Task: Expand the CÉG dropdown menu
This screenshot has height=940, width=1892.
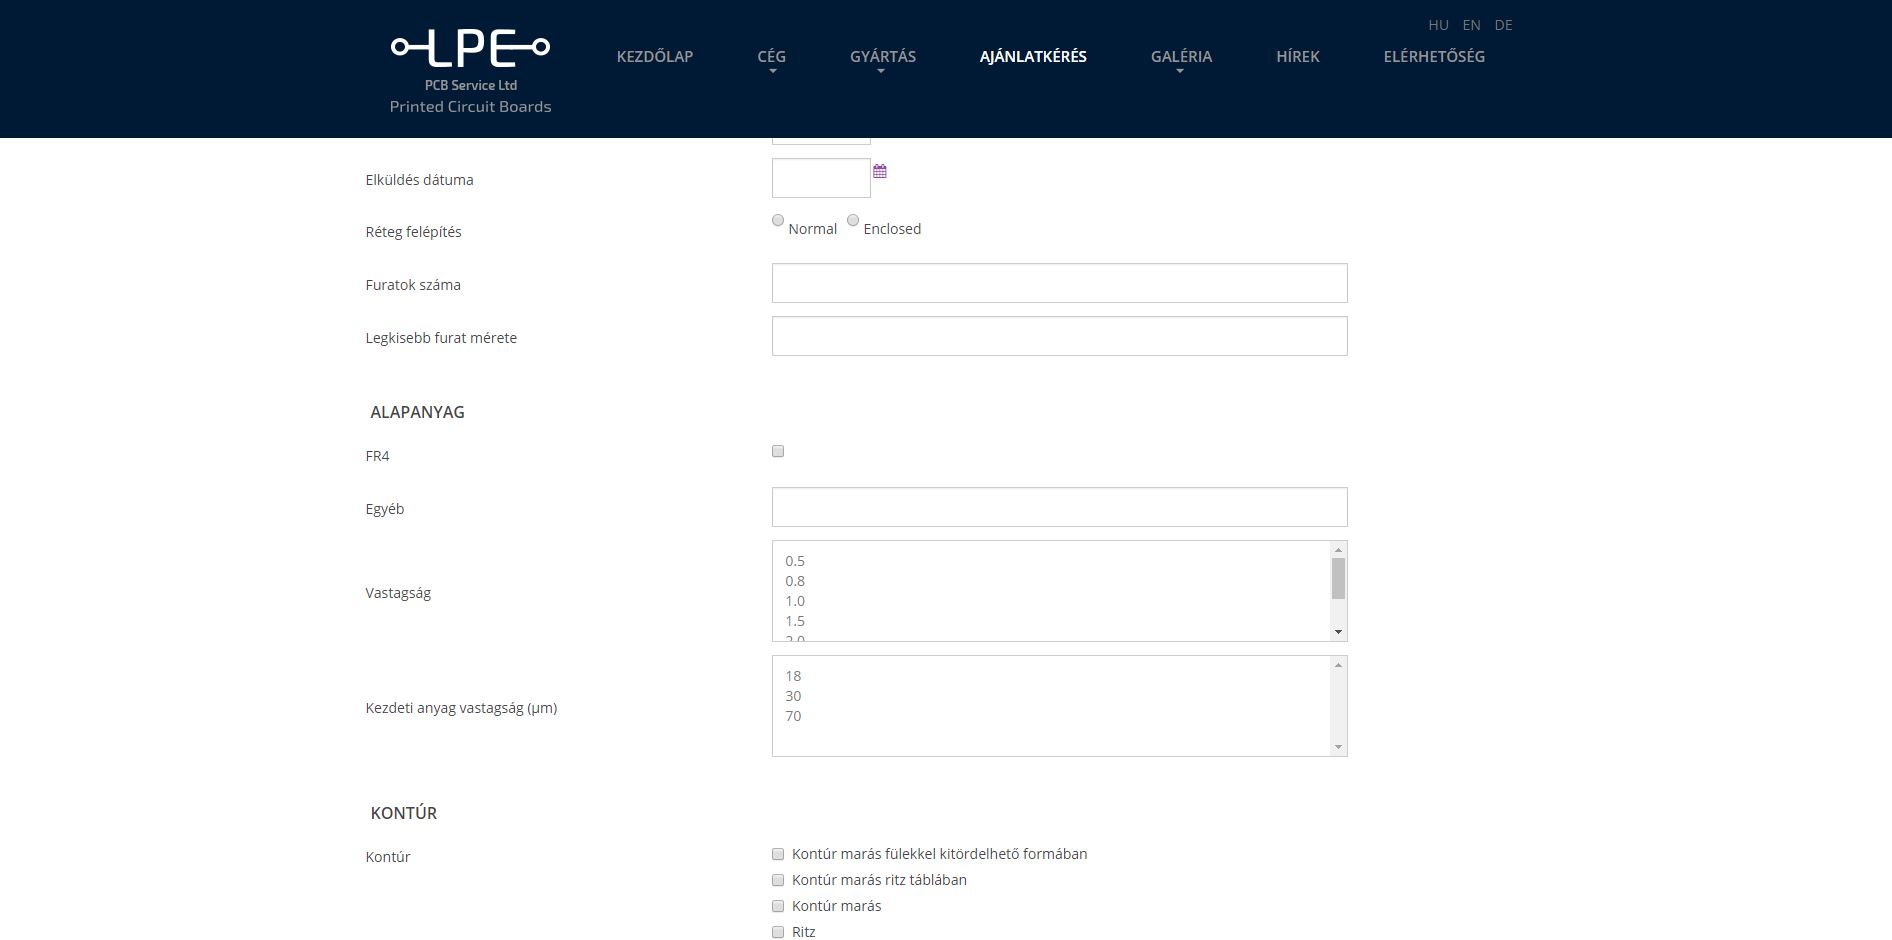Action: pyautogui.click(x=771, y=57)
